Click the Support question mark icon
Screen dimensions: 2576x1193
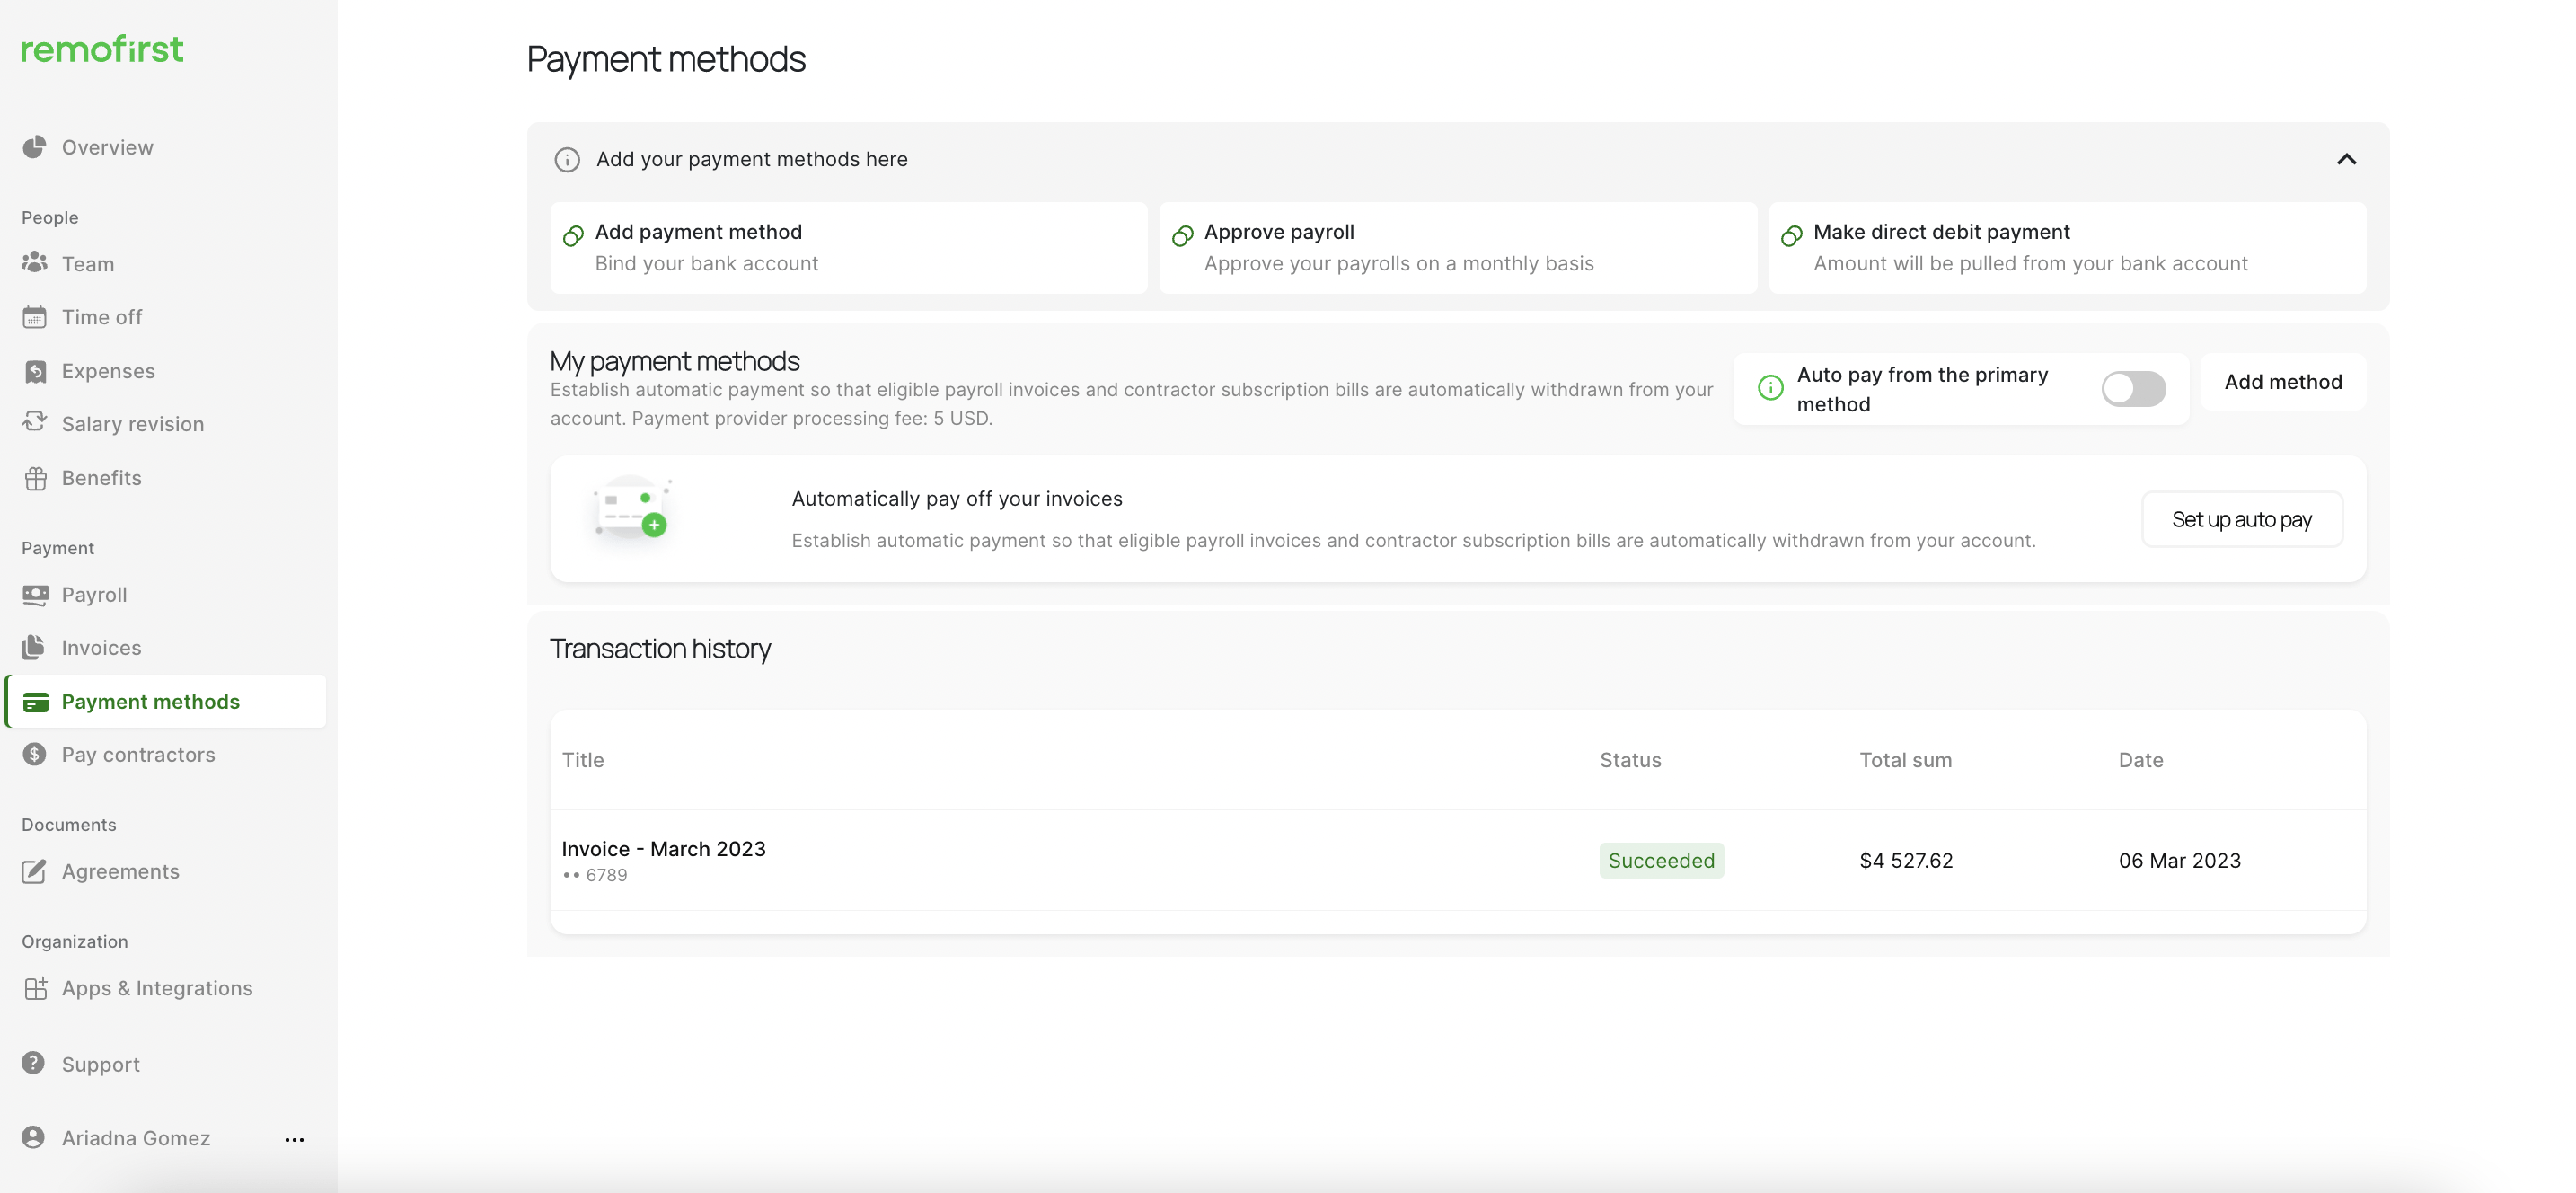click(x=34, y=1063)
